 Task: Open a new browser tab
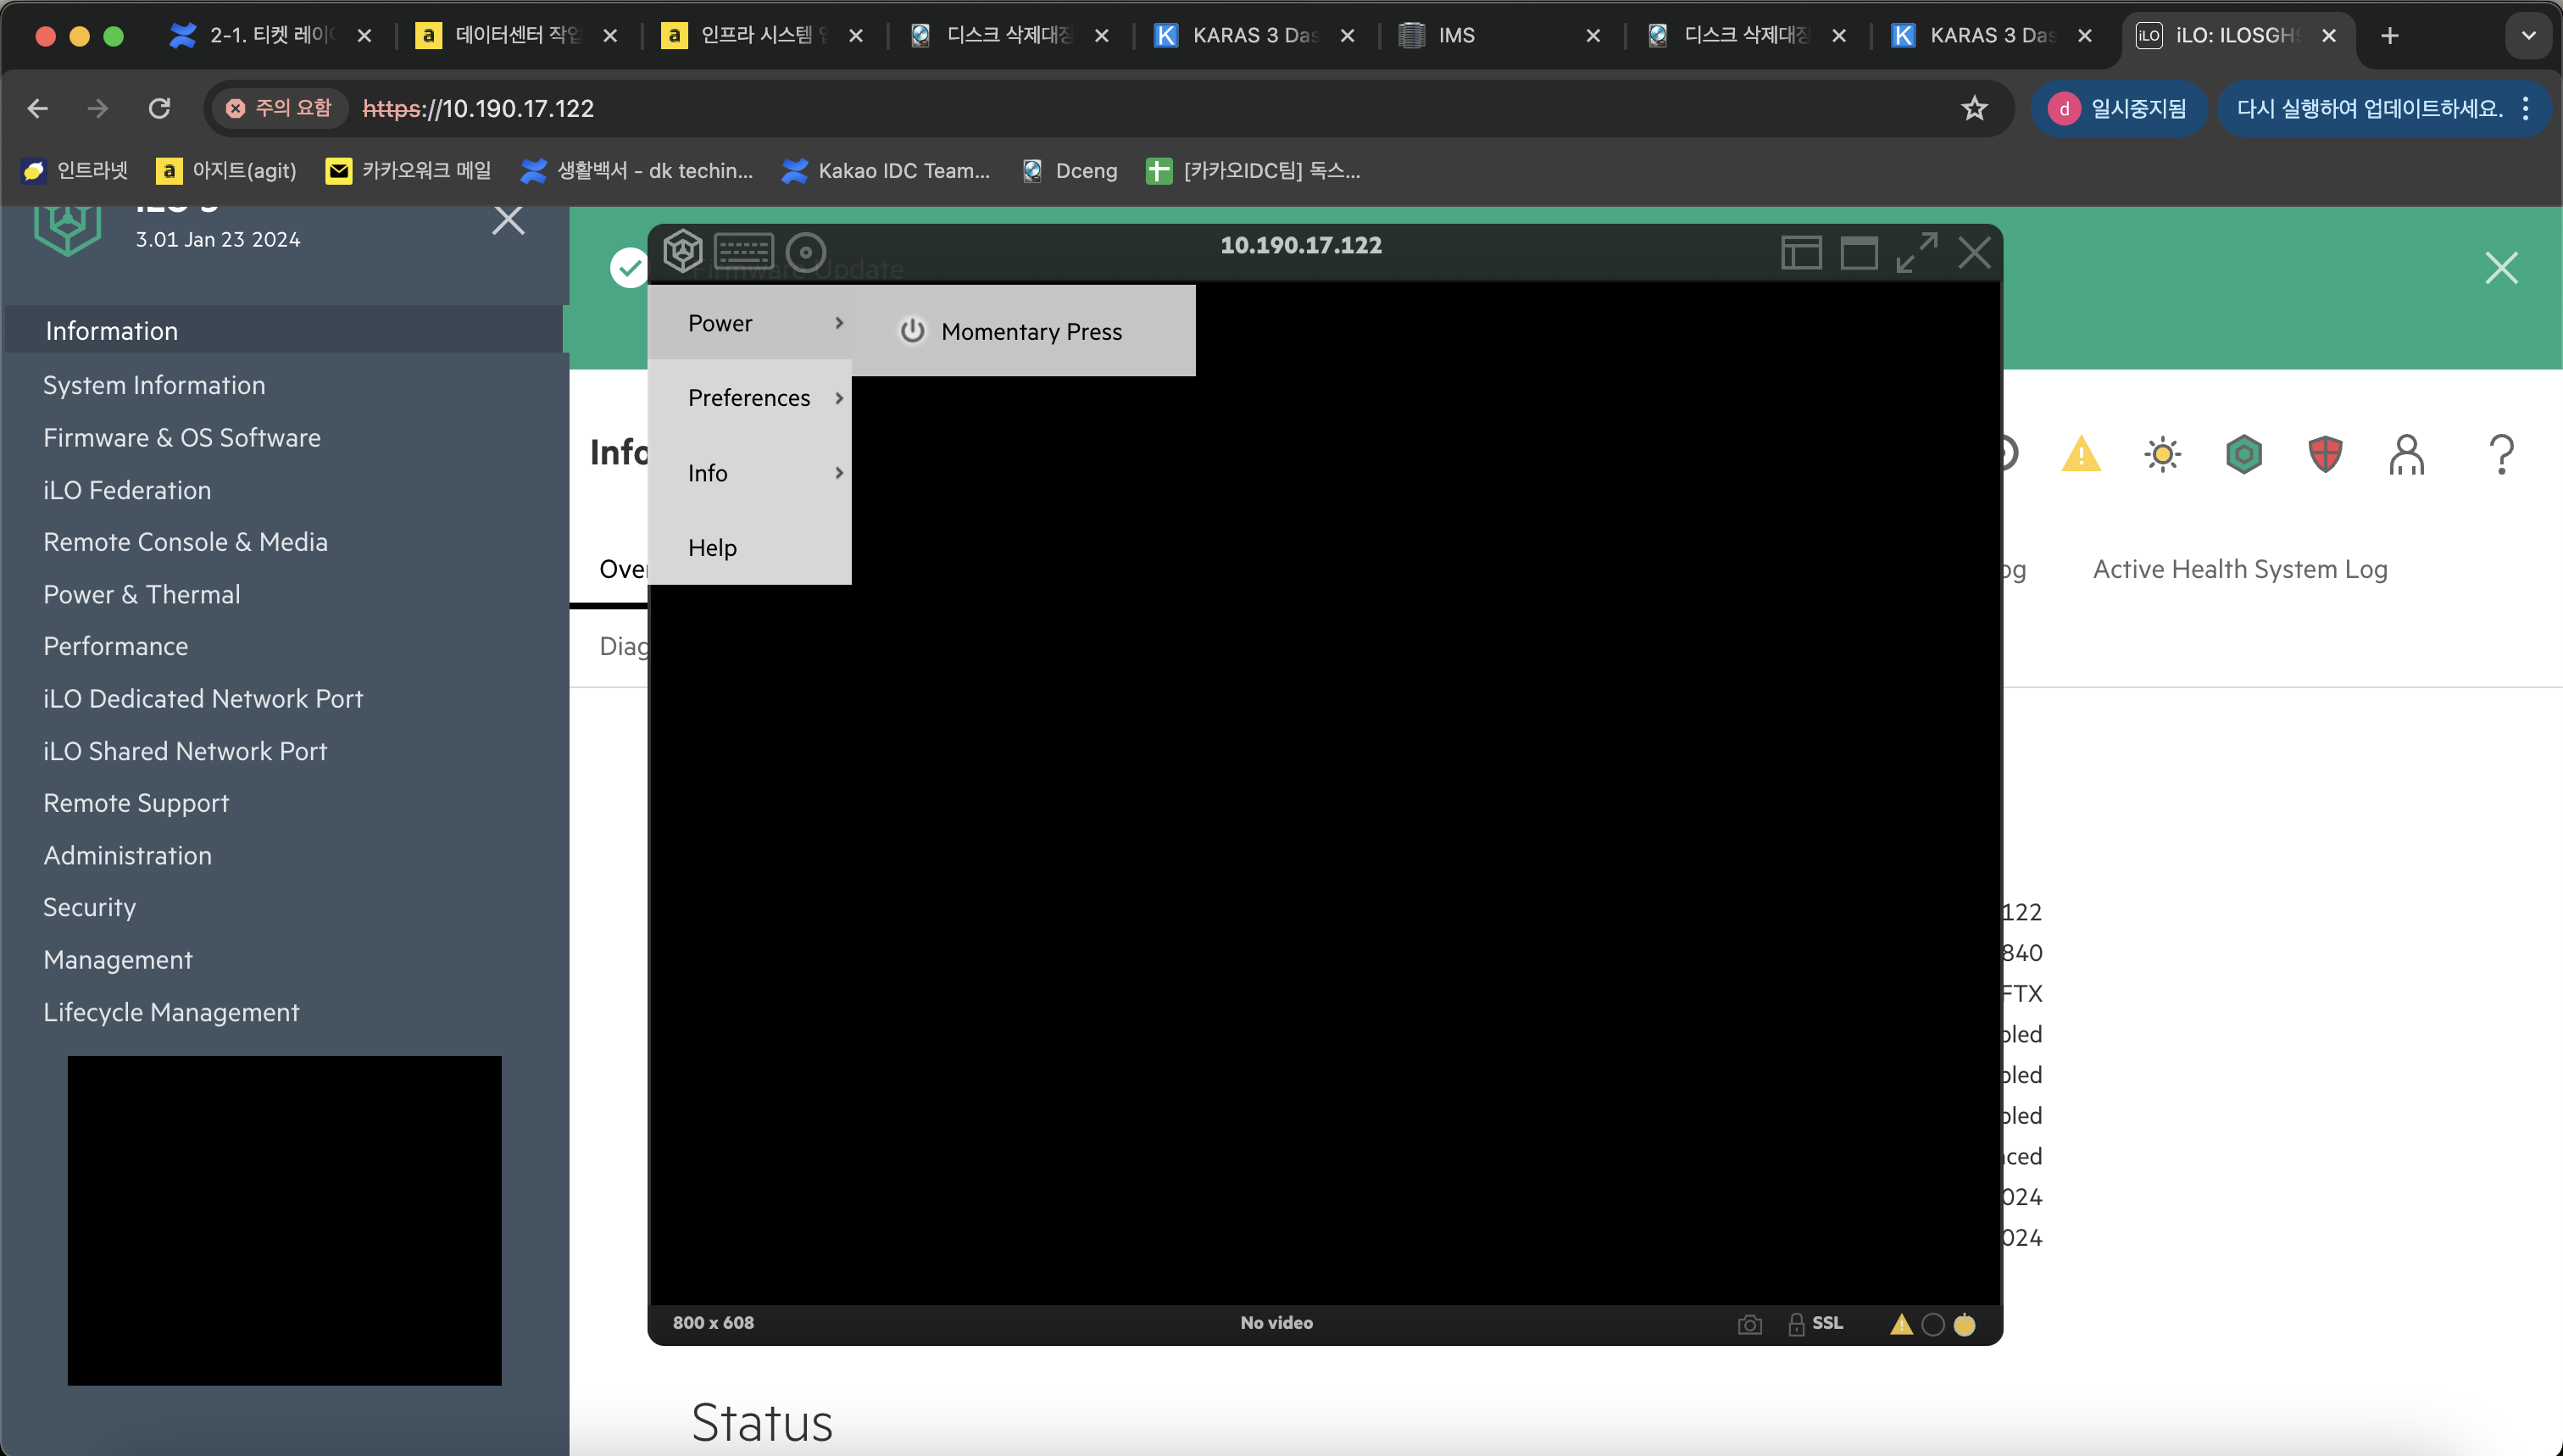point(2389,36)
